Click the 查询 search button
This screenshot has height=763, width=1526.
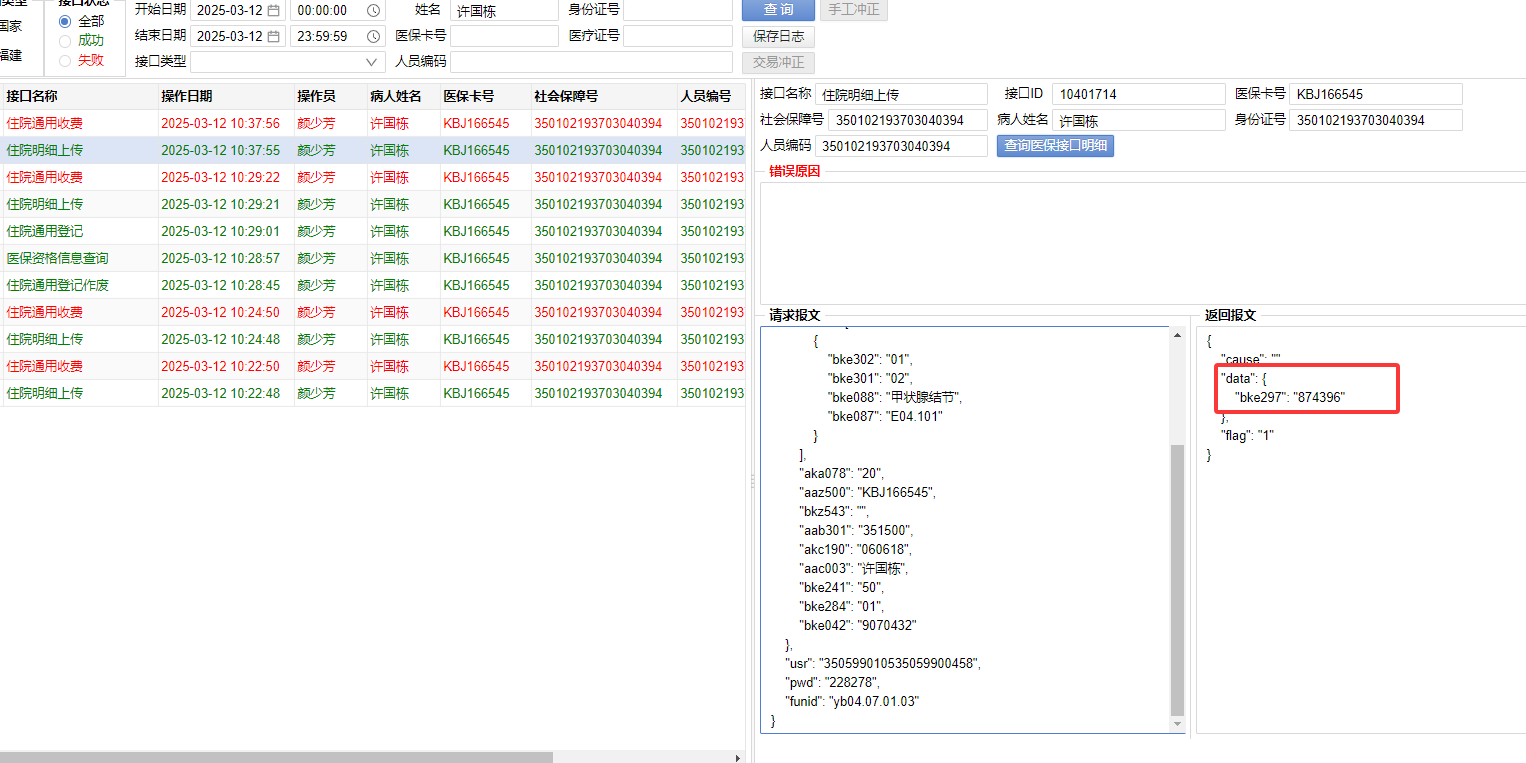click(778, 10)
